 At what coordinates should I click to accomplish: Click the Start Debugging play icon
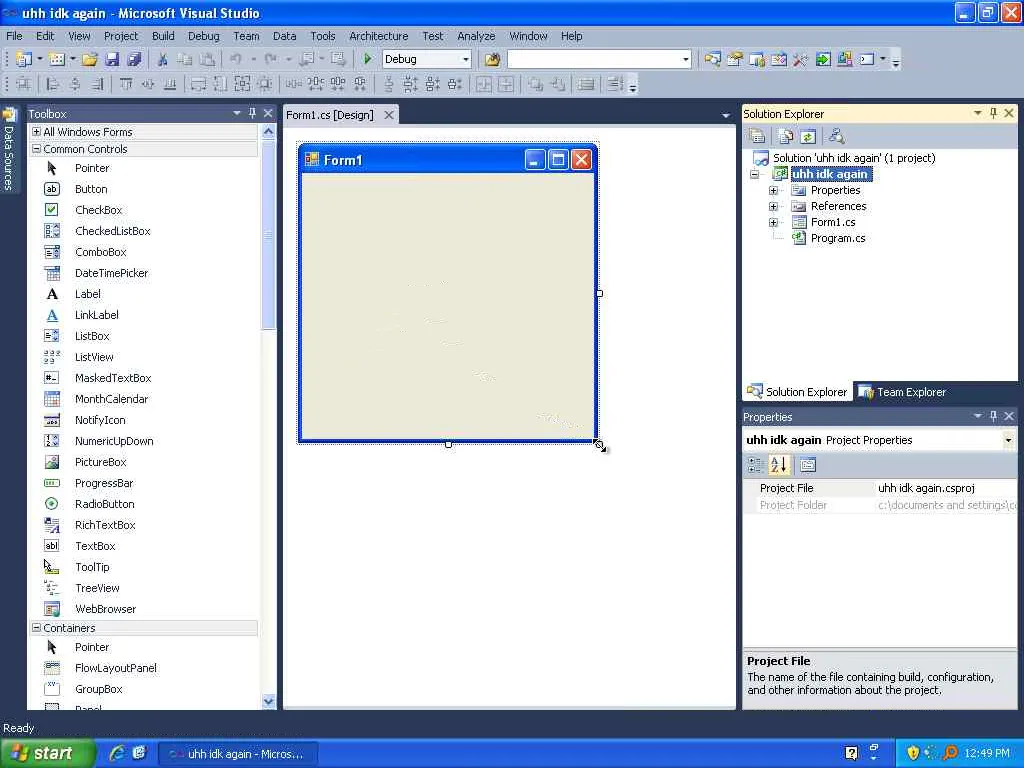tap(367, 59)
